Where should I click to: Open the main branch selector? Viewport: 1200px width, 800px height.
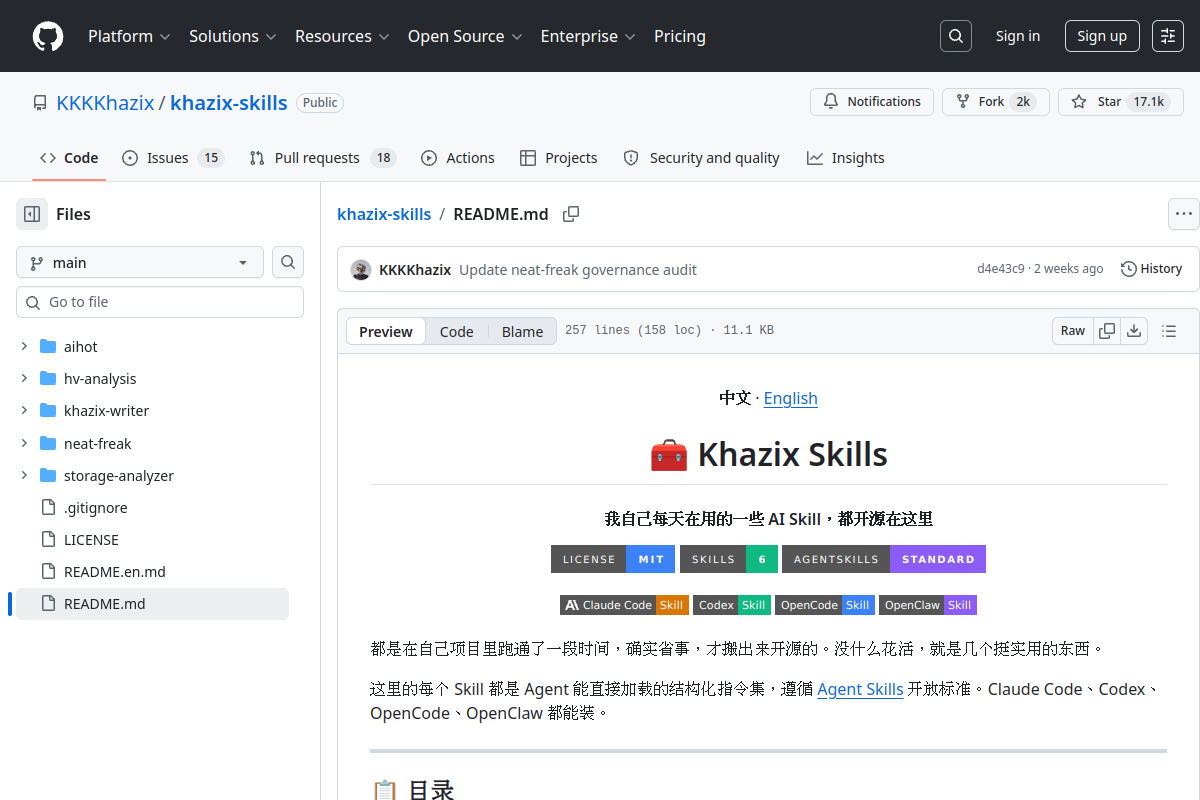click(140, 262)
